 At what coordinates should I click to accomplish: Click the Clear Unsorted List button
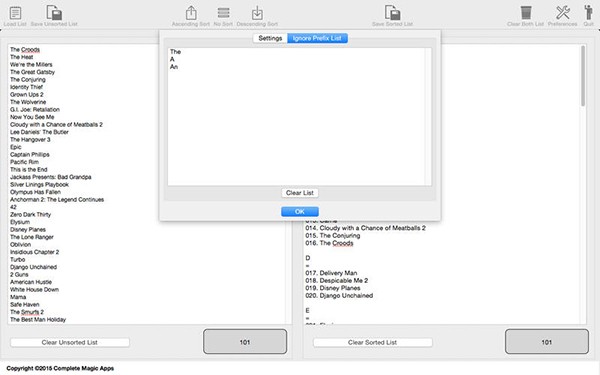coord(70,342)
